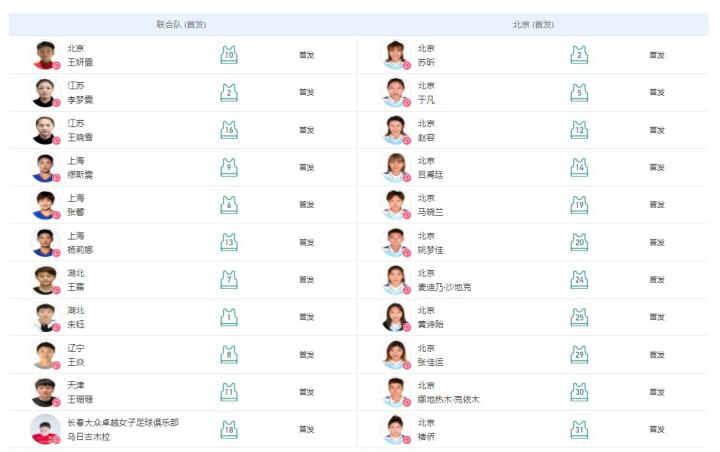Click 首发 label in 王霜 row
Image resolution: width=720 pixels, height=452 pixels.
point(307,280)
